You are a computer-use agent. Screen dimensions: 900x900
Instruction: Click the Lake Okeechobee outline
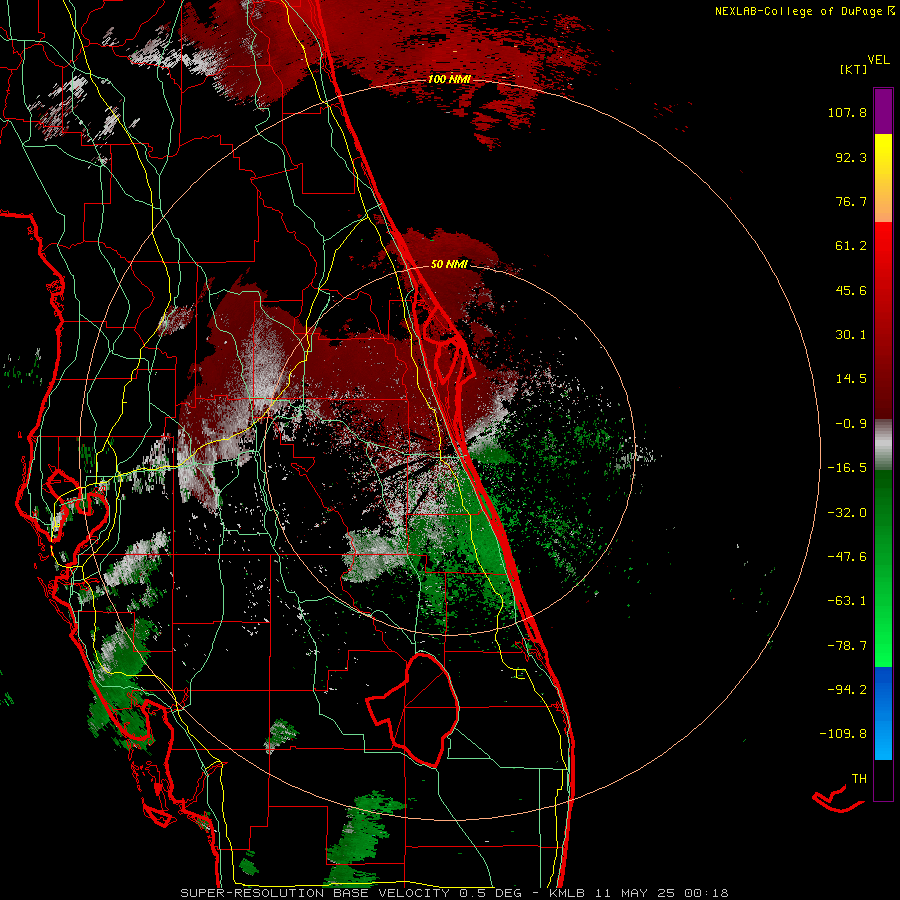[x=413, y=710]
